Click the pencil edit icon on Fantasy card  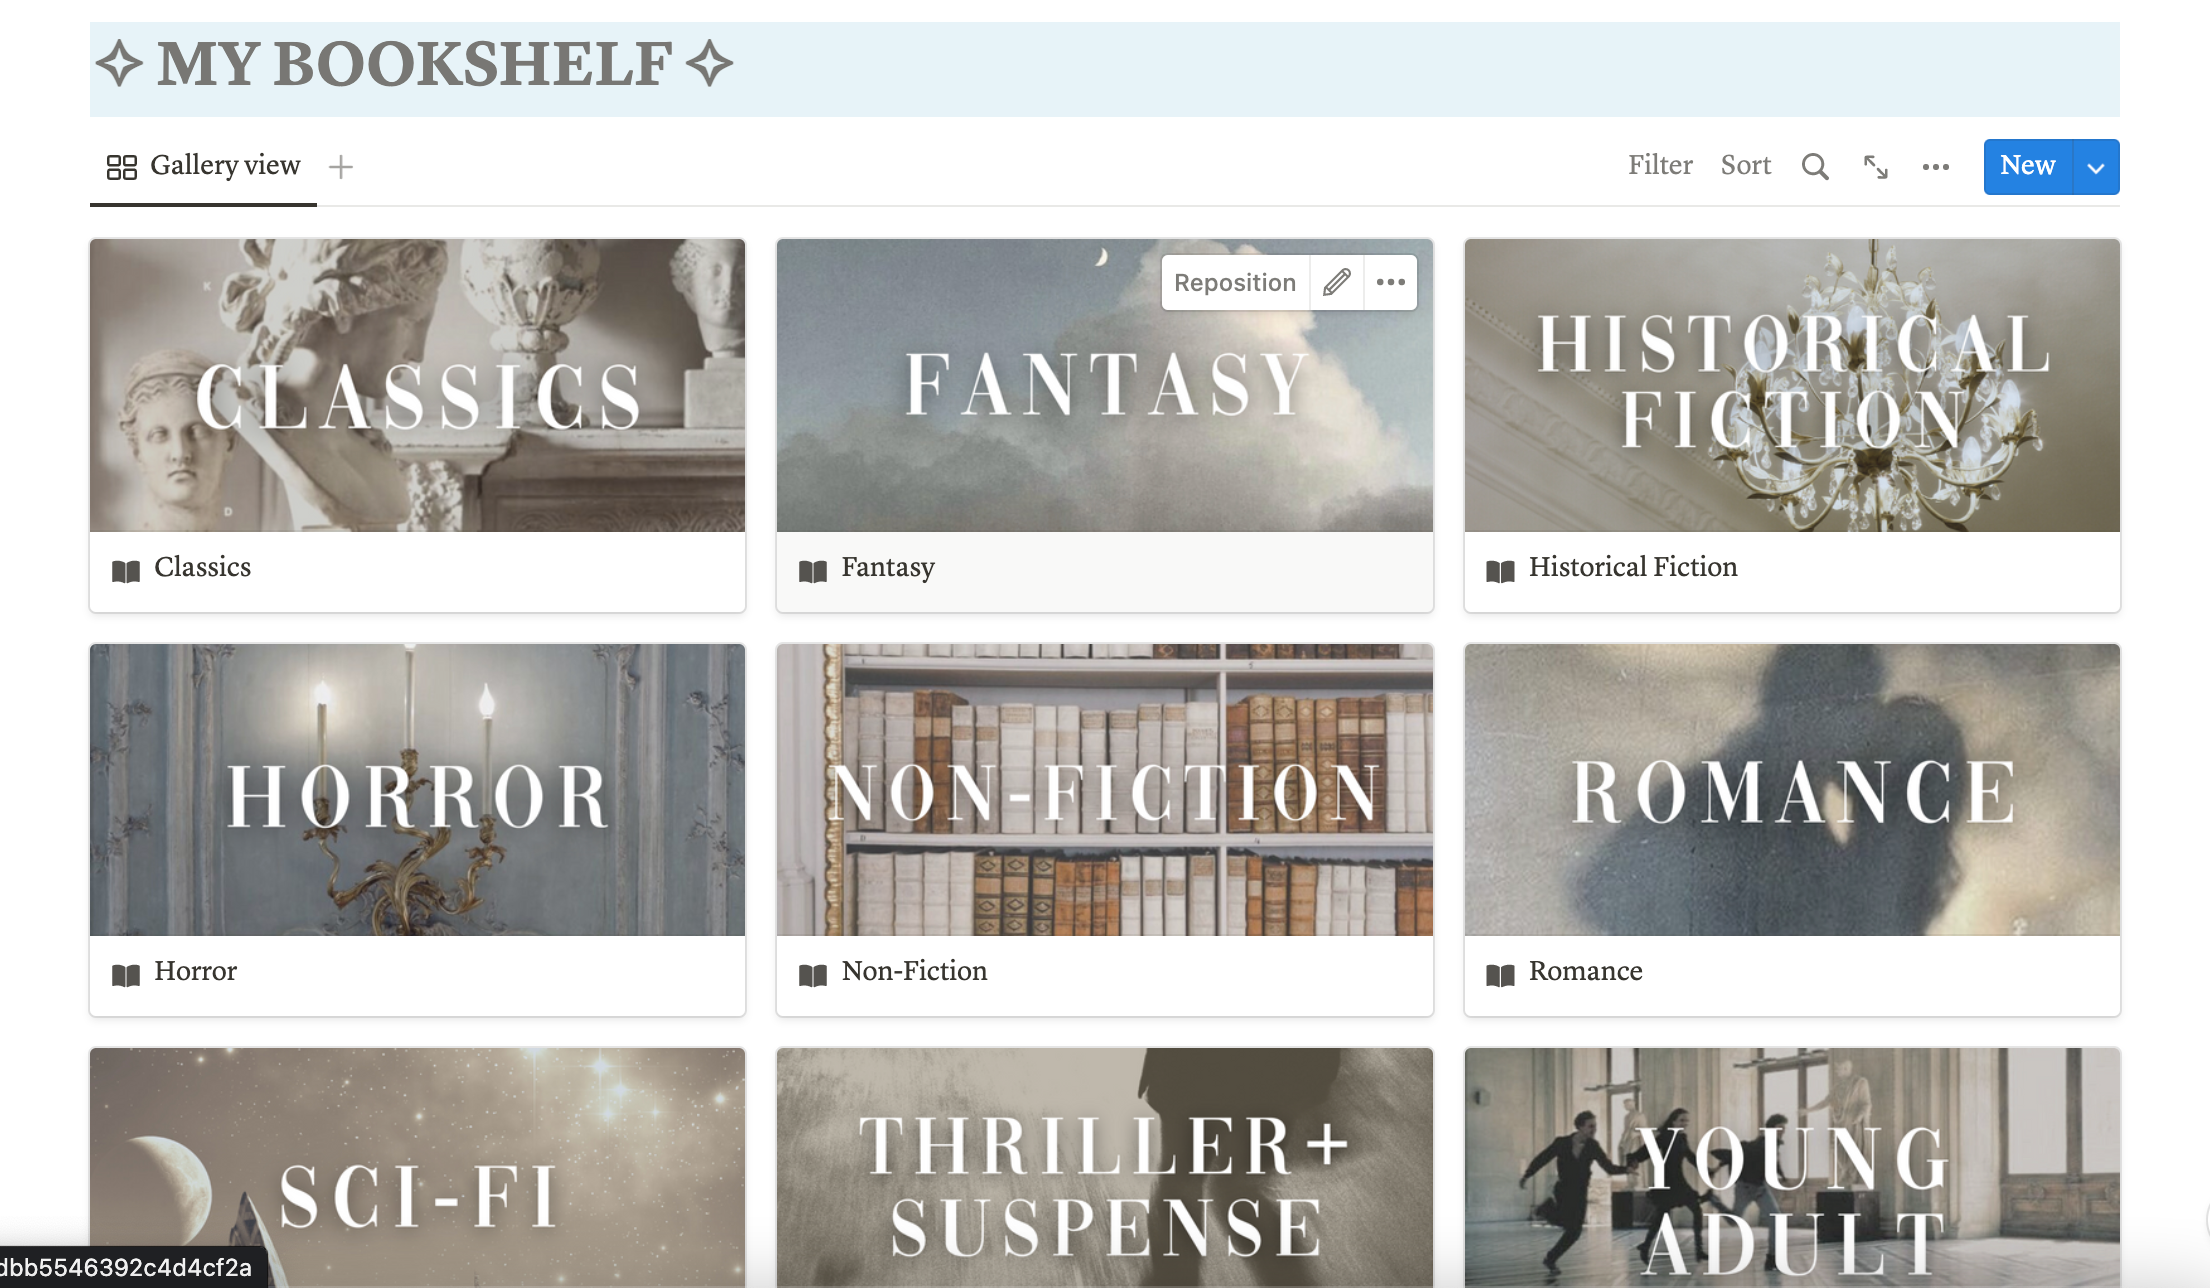pyautogui.click(x=1337, y=283)
